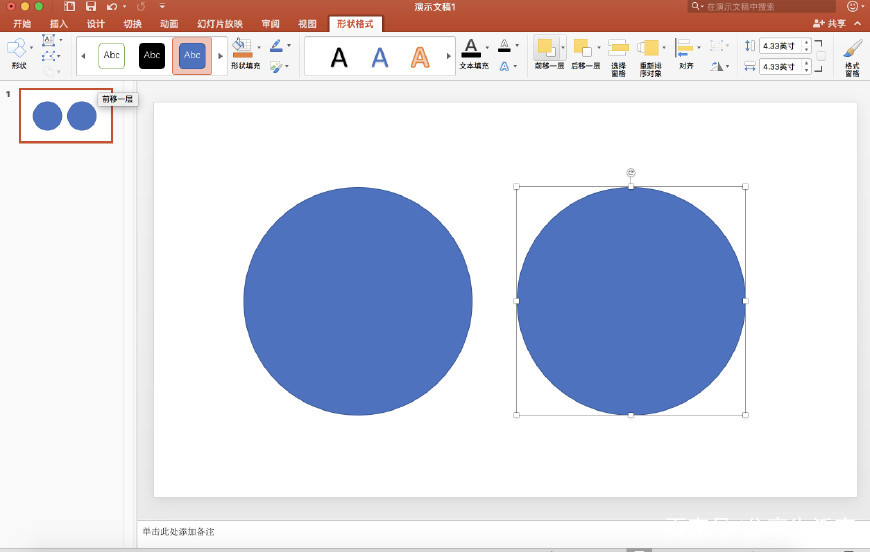Switch to the Insert (插入) tab
This screenshot has height=552, width=870.
59,23
